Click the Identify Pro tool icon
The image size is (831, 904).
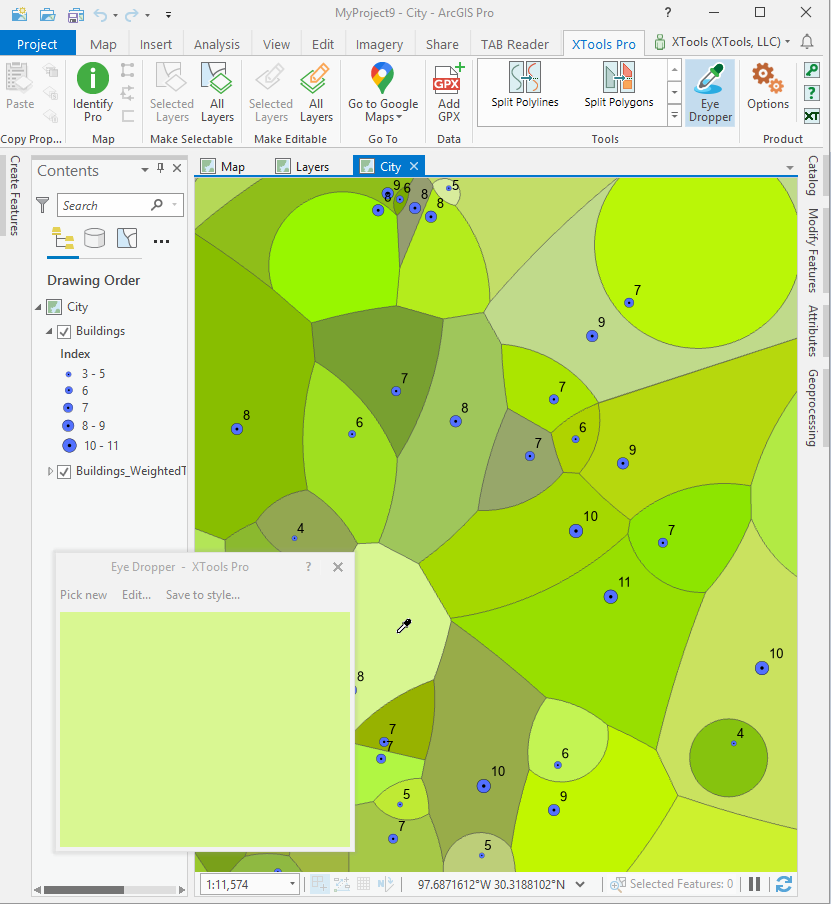(x=93, y=79)
